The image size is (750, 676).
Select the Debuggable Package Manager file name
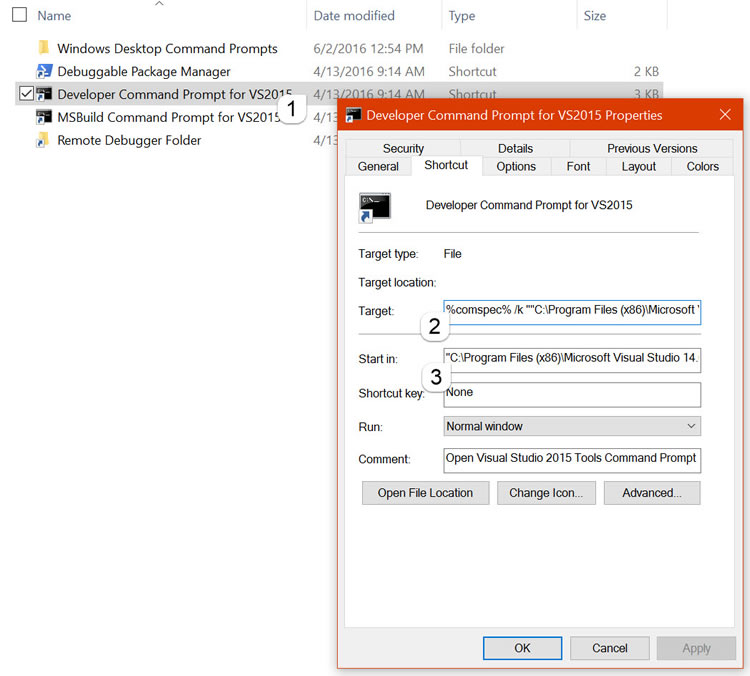point(143,71)
